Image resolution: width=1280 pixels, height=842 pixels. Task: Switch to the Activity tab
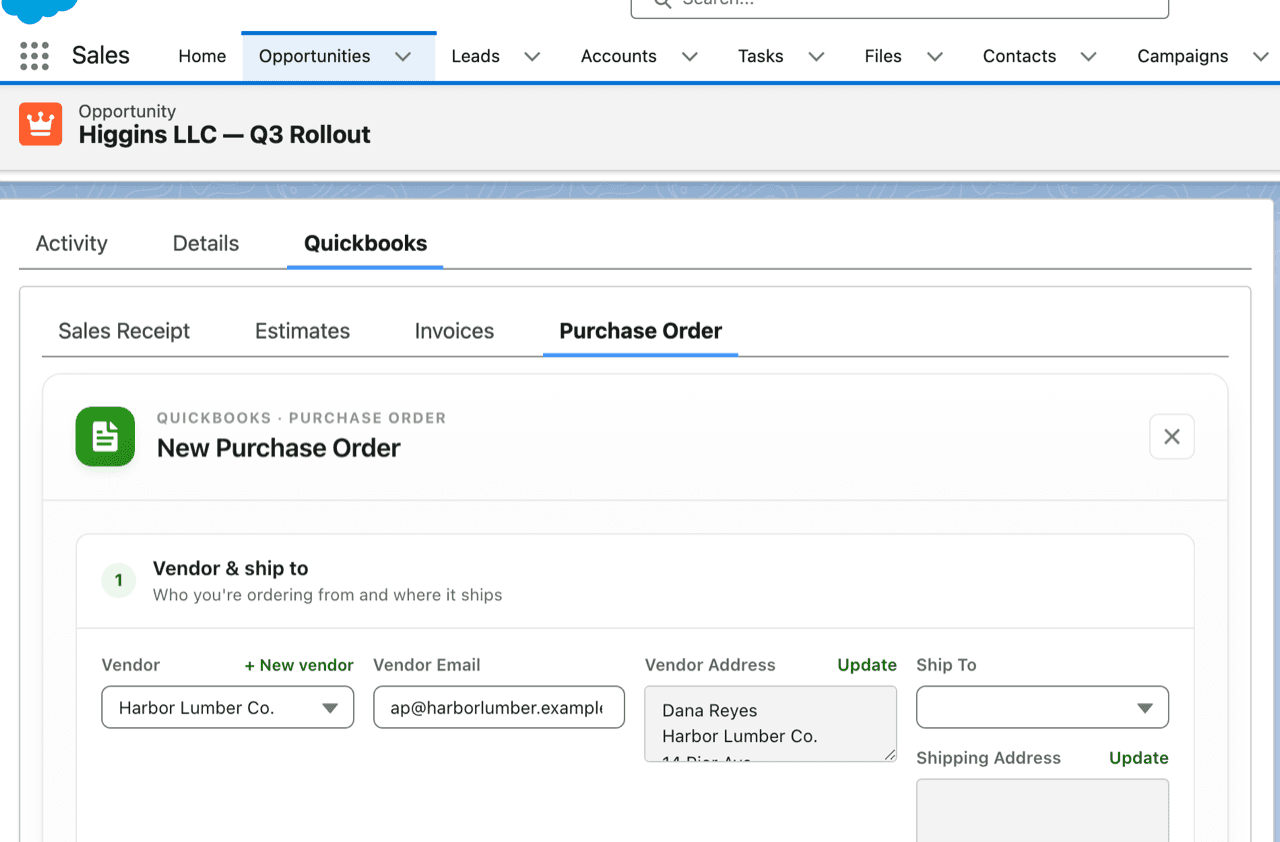coord(71,243)
